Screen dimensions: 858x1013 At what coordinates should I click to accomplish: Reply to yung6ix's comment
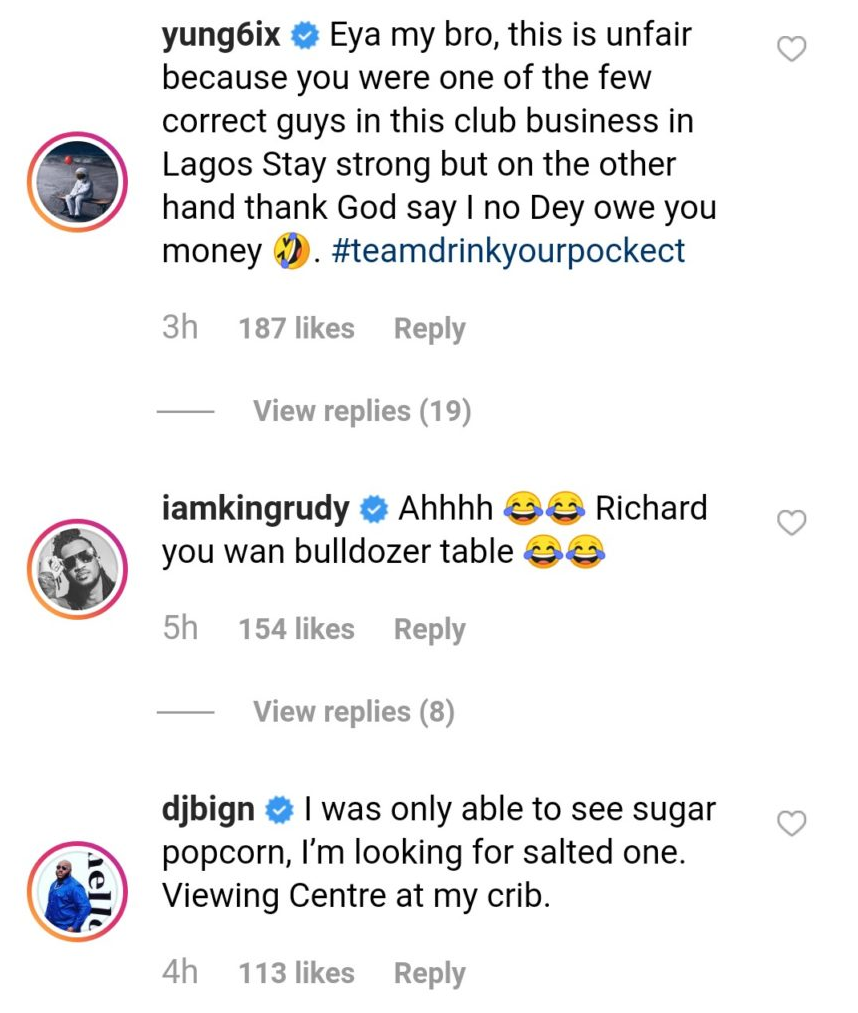tap(429, 329)
